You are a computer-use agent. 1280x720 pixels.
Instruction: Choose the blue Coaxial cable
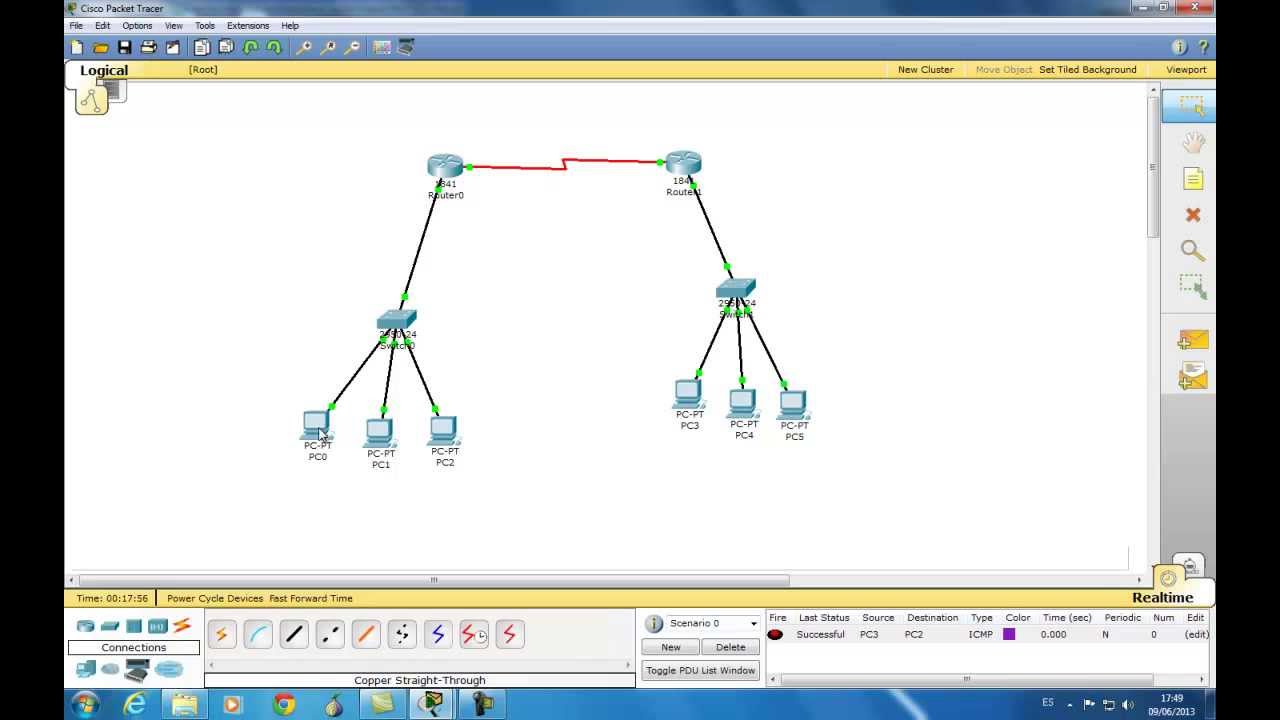(x=438, y=634)
